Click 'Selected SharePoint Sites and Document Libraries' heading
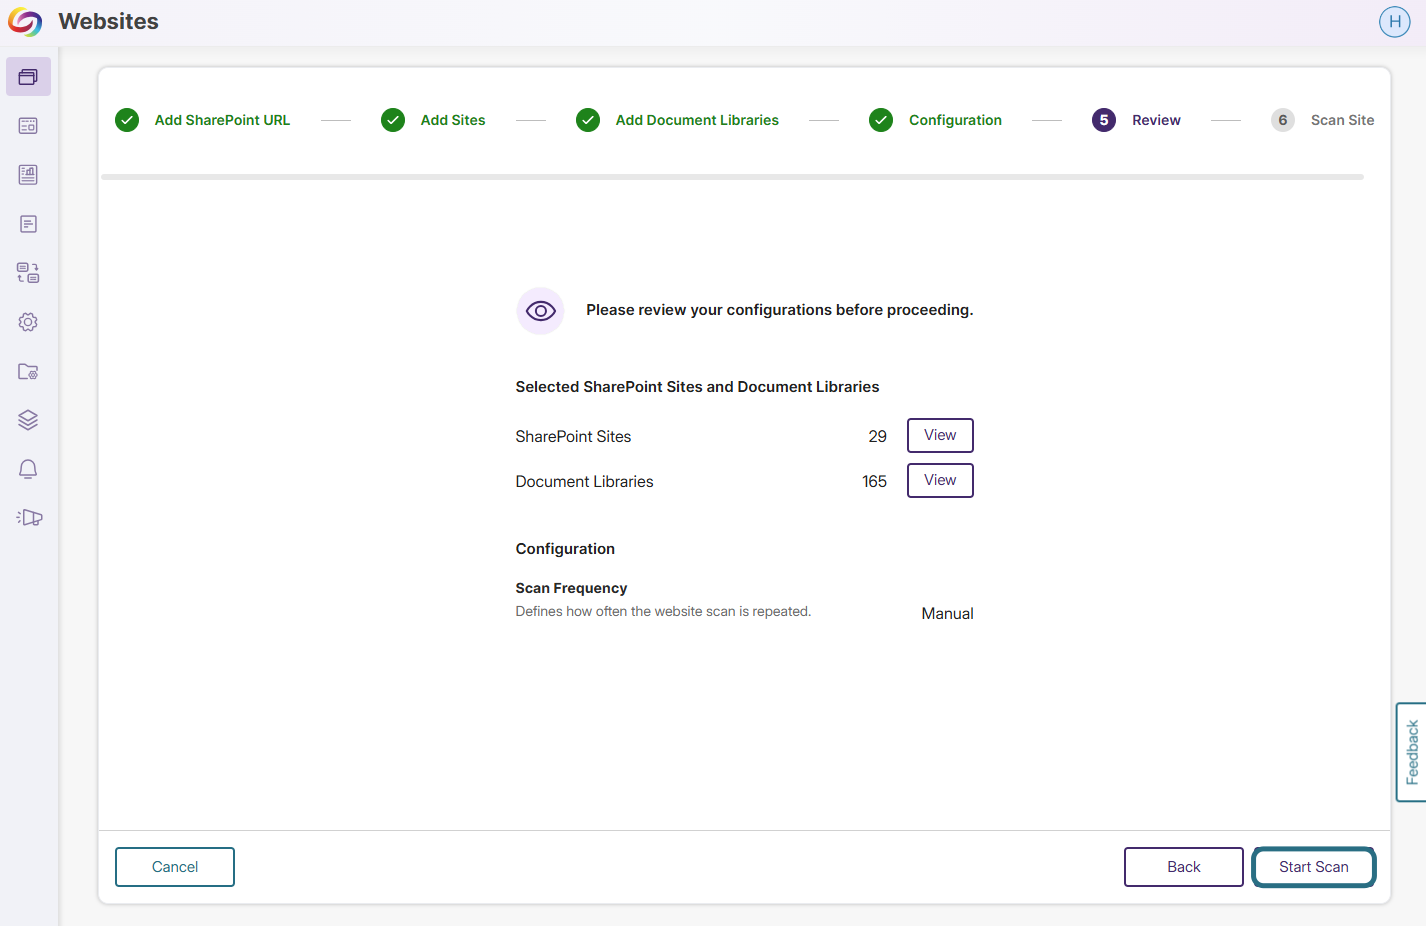 [697, 387]
